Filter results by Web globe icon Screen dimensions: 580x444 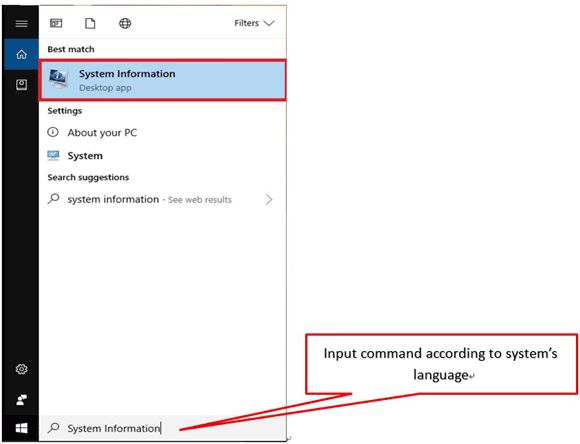tap(125, 23)
